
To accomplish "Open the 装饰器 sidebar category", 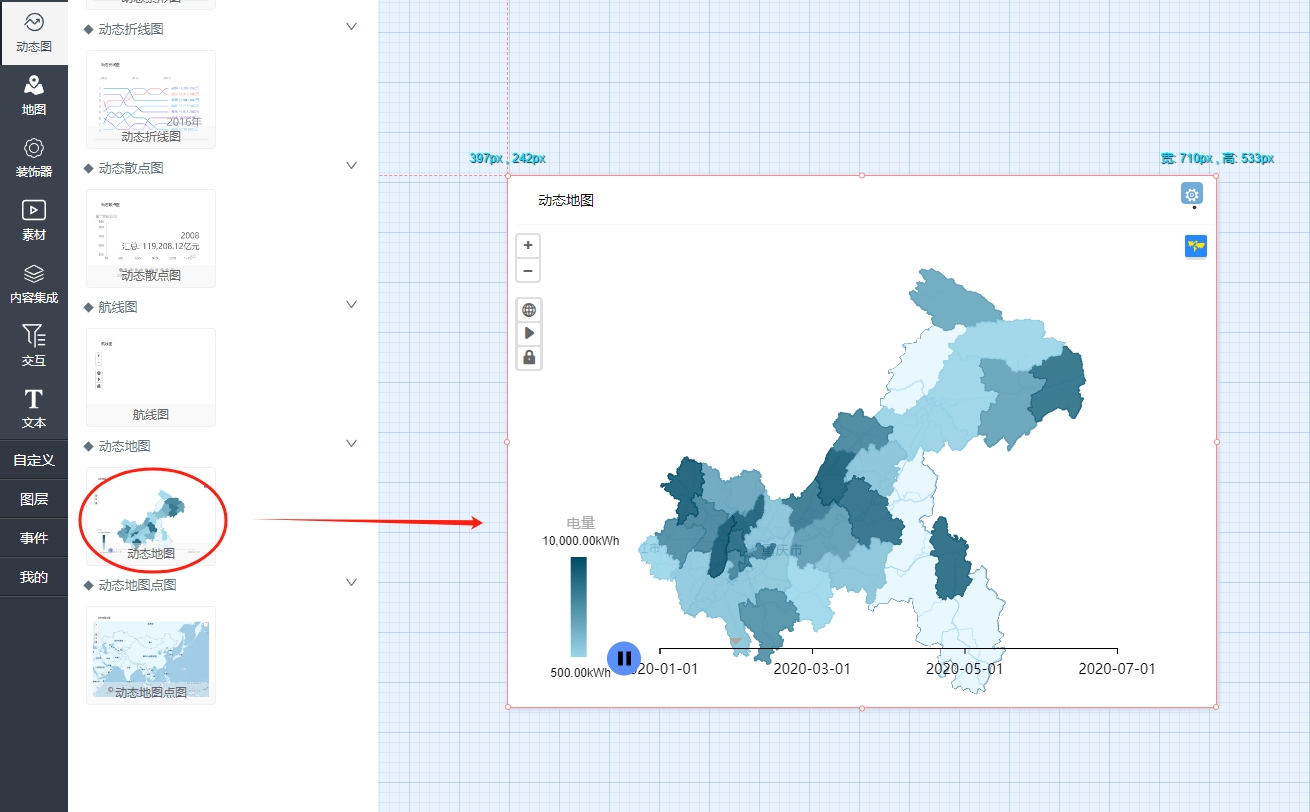I will point(34,158).
